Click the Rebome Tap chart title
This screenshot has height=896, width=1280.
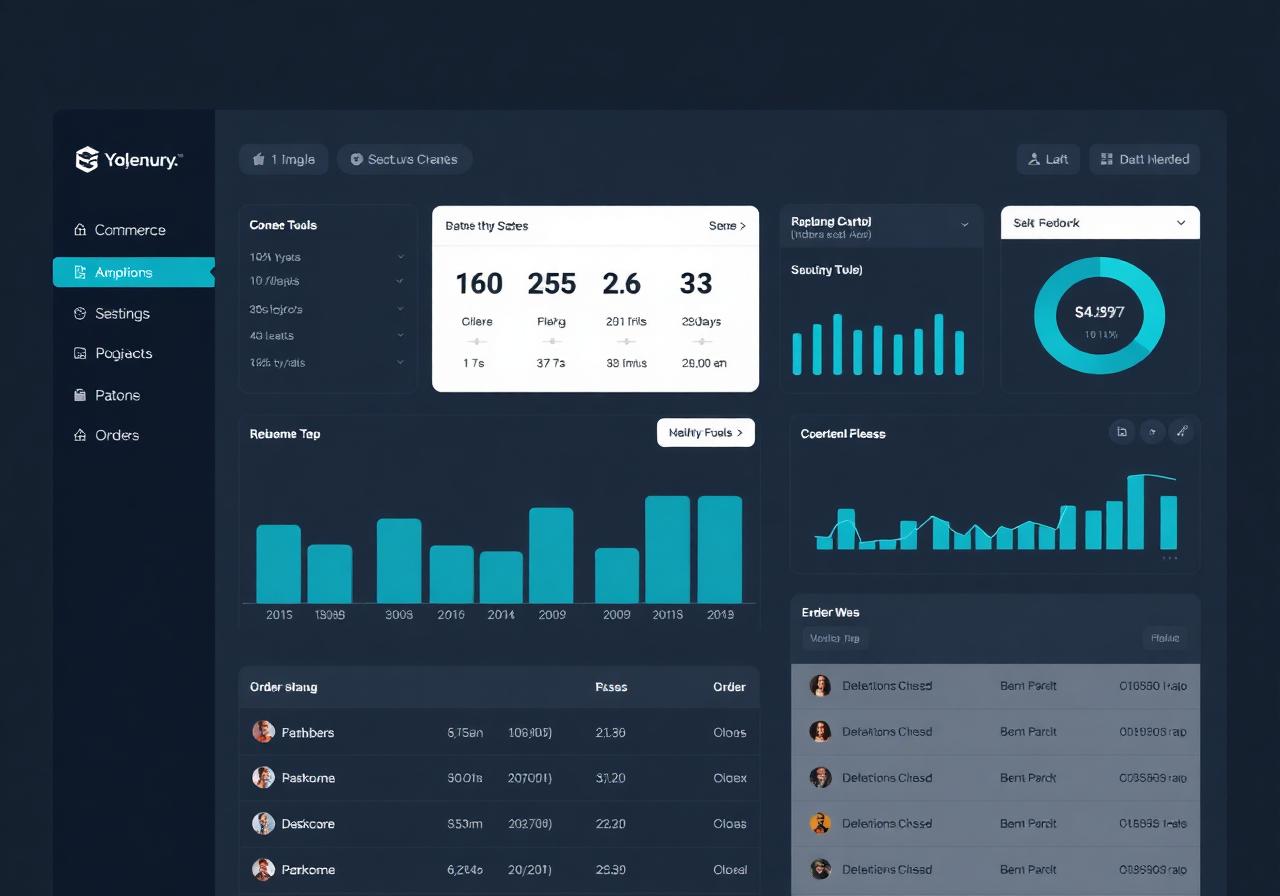coord(285,434)
